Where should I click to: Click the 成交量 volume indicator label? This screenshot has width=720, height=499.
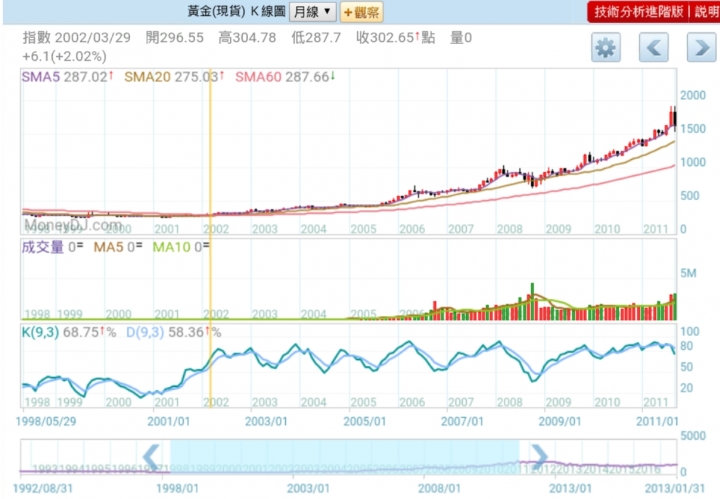coord(44,245)
